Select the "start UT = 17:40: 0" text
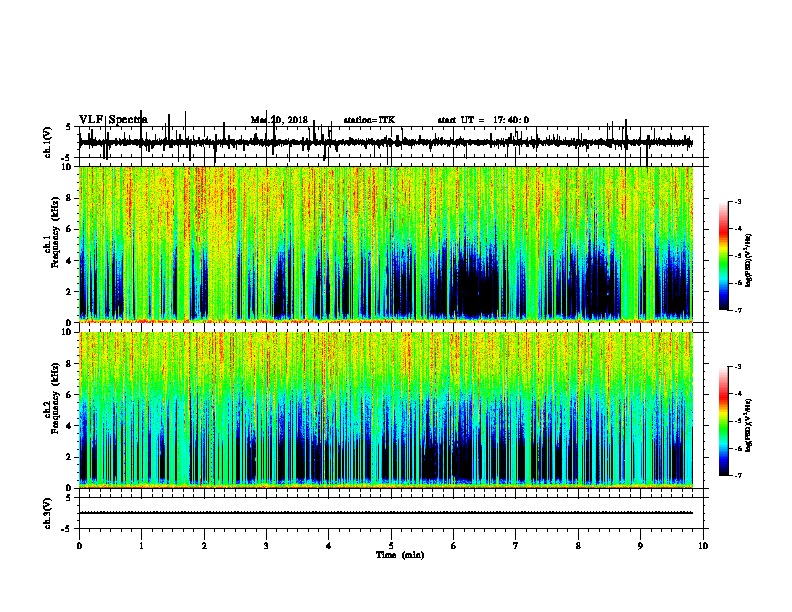The width and height of the screenshot is (792, 612). point(483,120)
